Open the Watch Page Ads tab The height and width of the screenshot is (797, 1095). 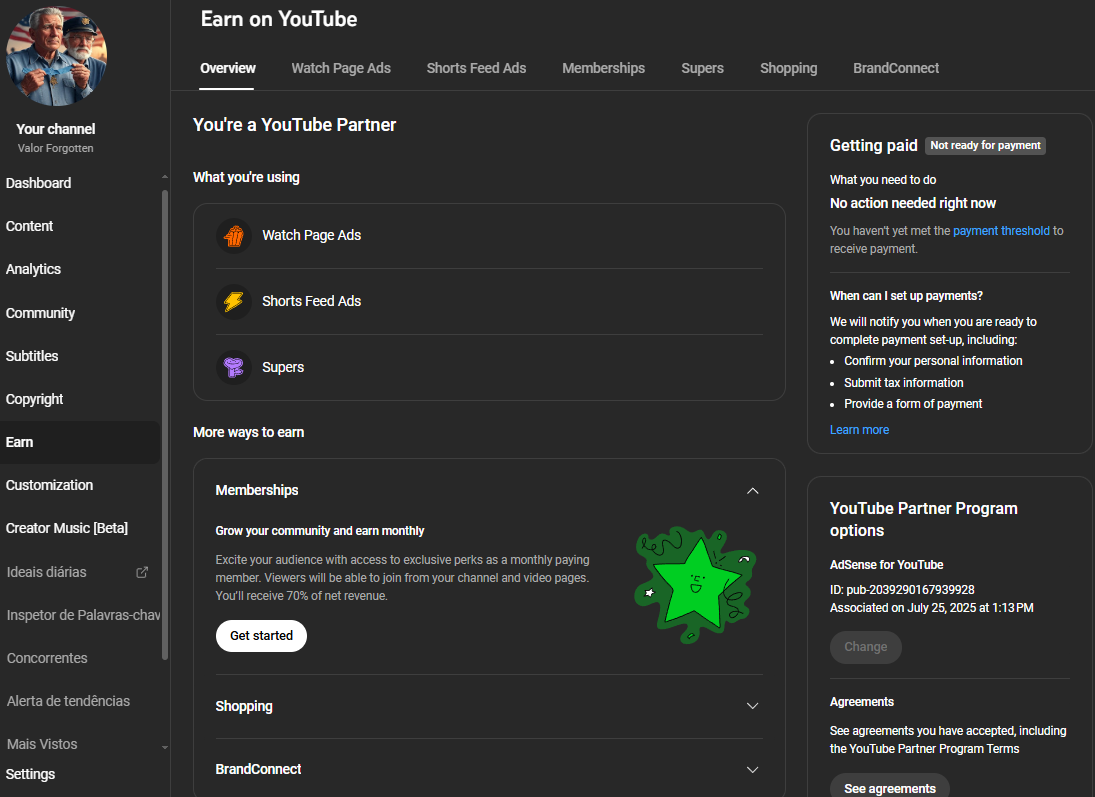click(x=341, y=68)
